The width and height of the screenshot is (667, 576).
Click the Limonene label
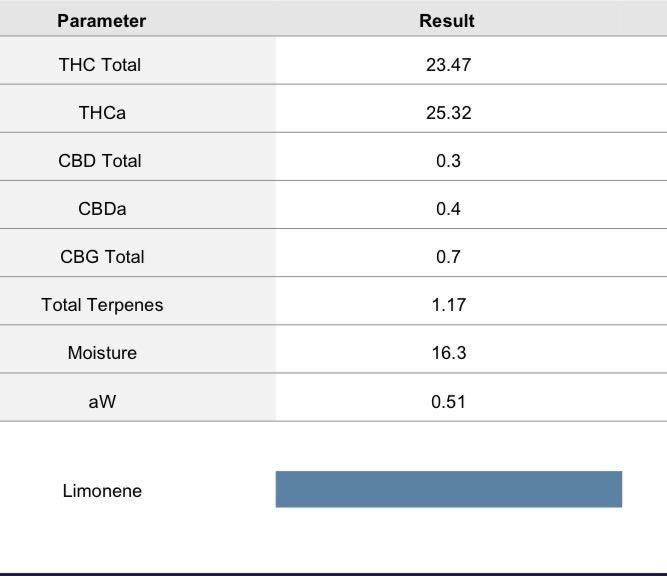pos(102,491)
